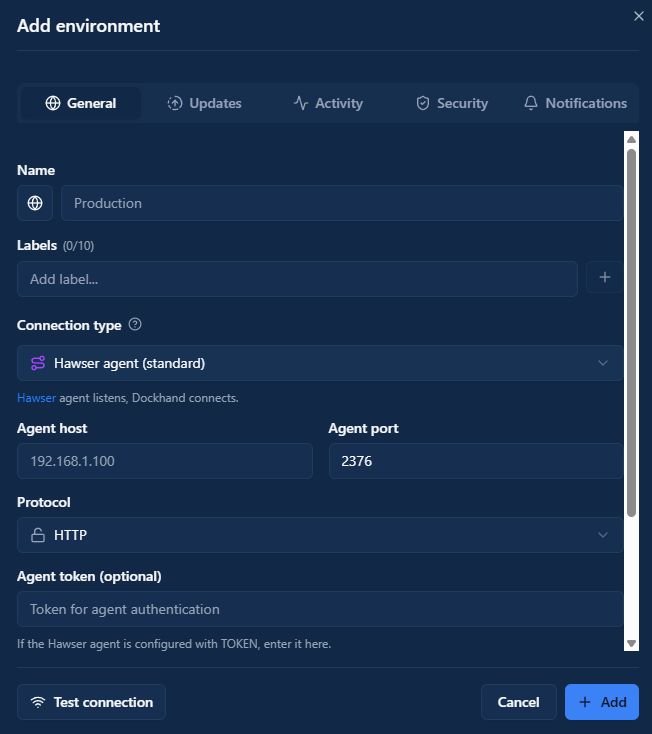Focus the Agent token input field
This screenshot has height=734, width=652.
[x=320, y=609]
